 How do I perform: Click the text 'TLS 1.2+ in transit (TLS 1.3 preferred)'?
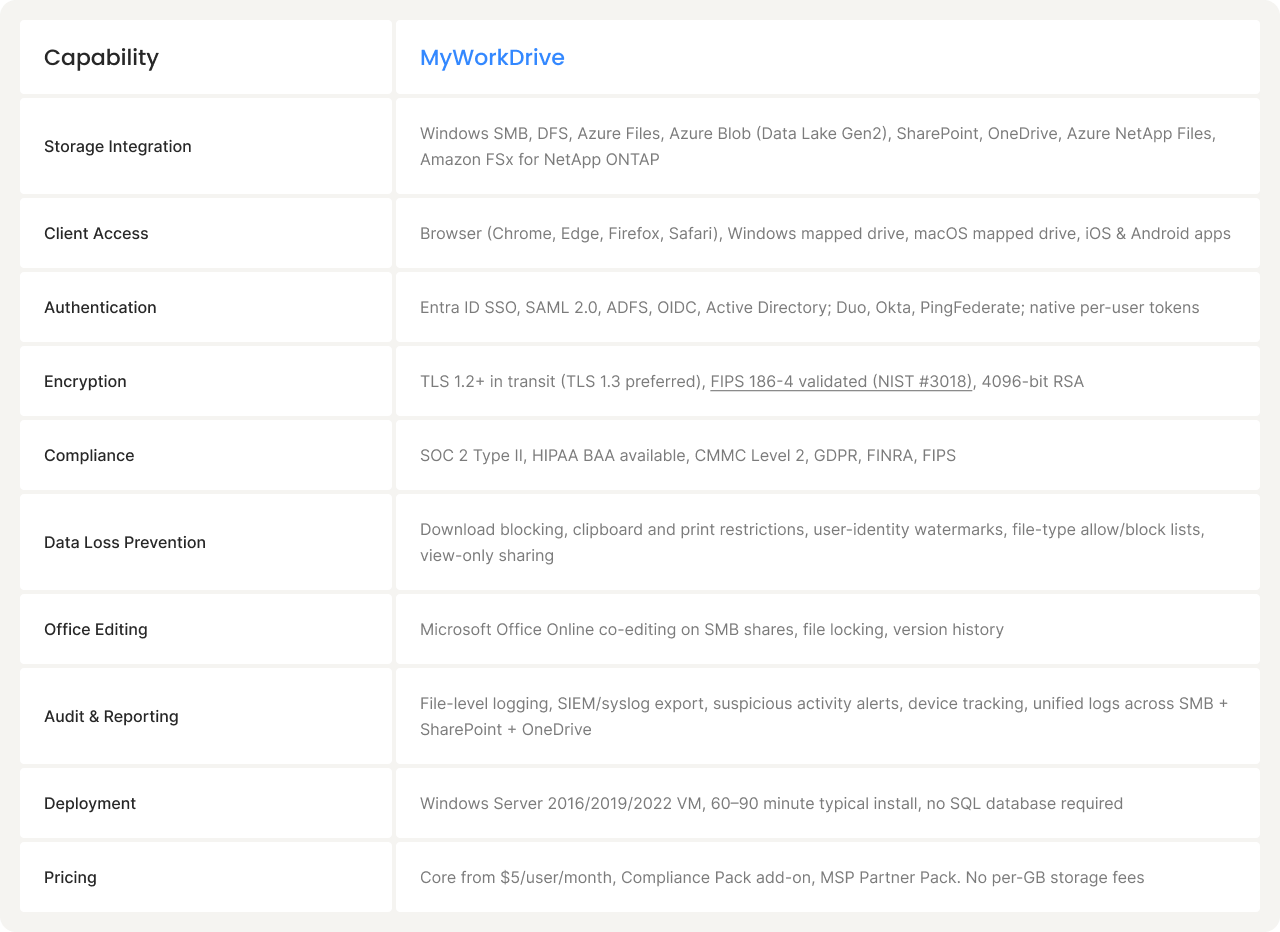(x=561, y=381)
